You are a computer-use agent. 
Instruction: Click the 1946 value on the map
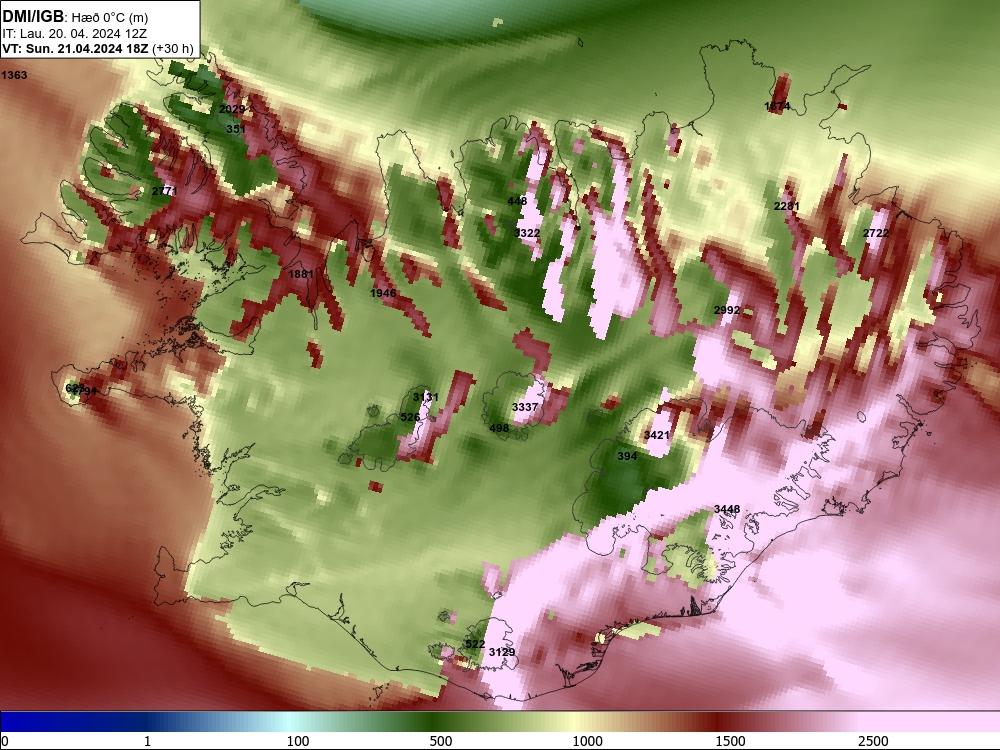pyautogui.click(x=383, y=293)
